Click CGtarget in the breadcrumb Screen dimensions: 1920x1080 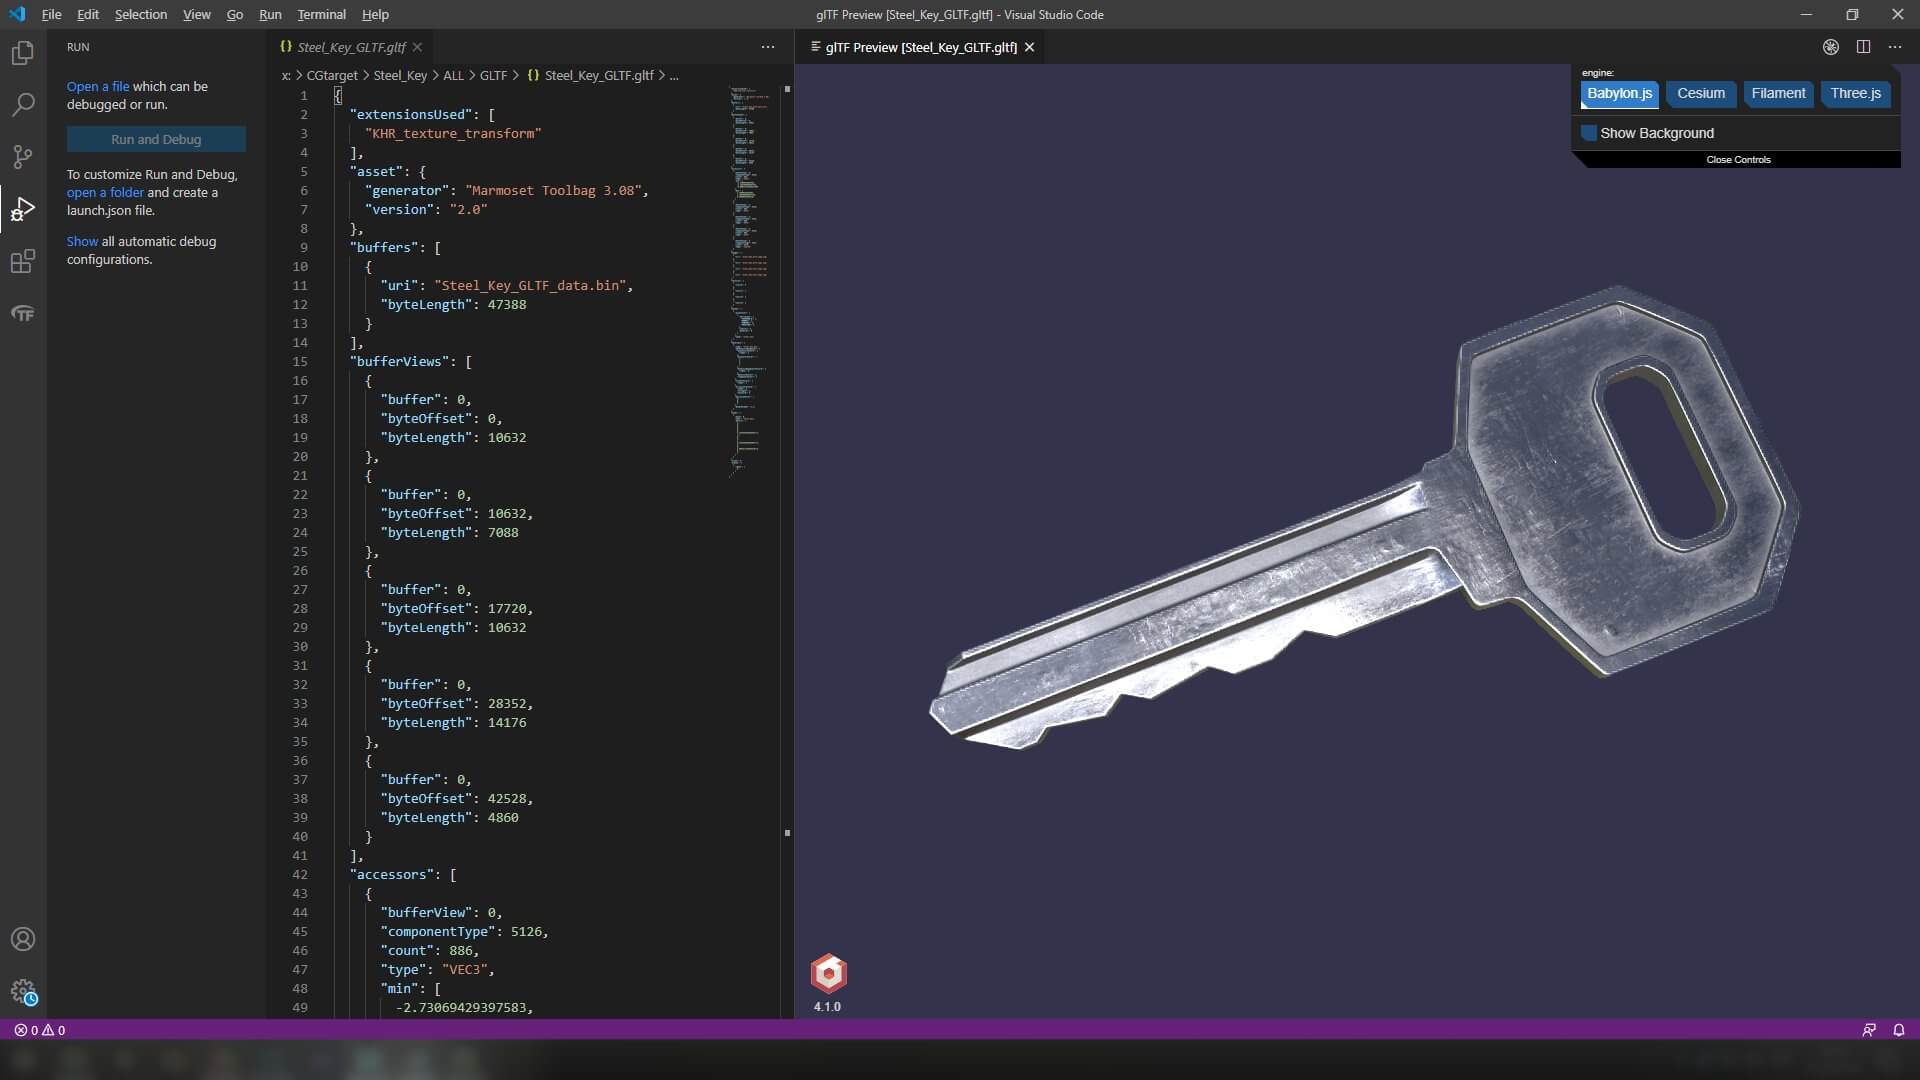click(x=331, y=75)
